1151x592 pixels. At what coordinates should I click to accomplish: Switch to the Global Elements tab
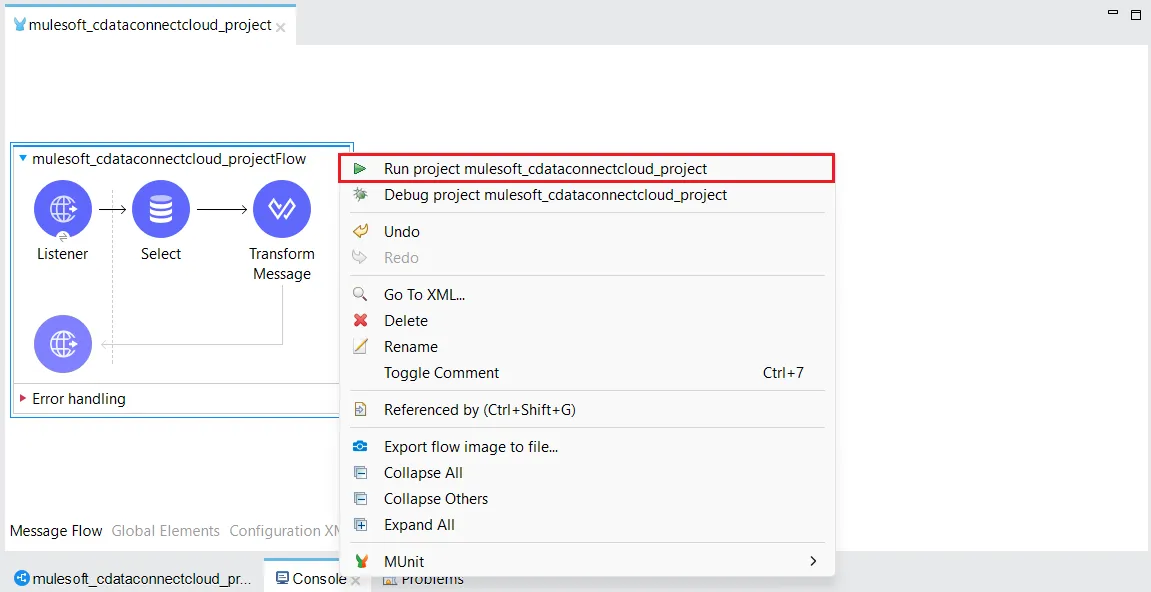click(165, 531)
